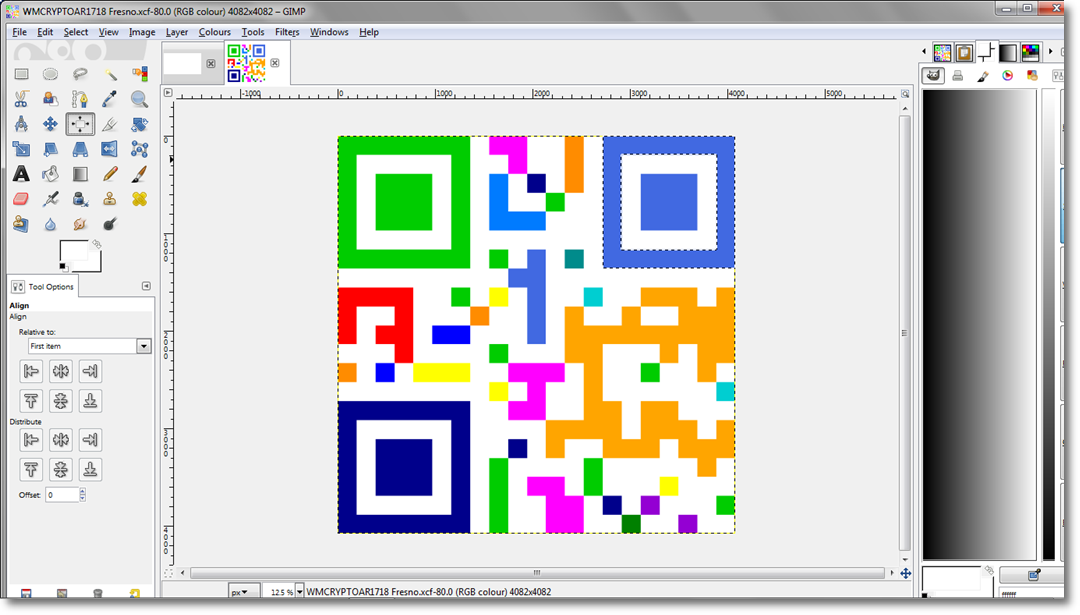The image size is (1080, 615).
Task: Click the foreground colour swatch in toolbox
Action: [73, 251]
